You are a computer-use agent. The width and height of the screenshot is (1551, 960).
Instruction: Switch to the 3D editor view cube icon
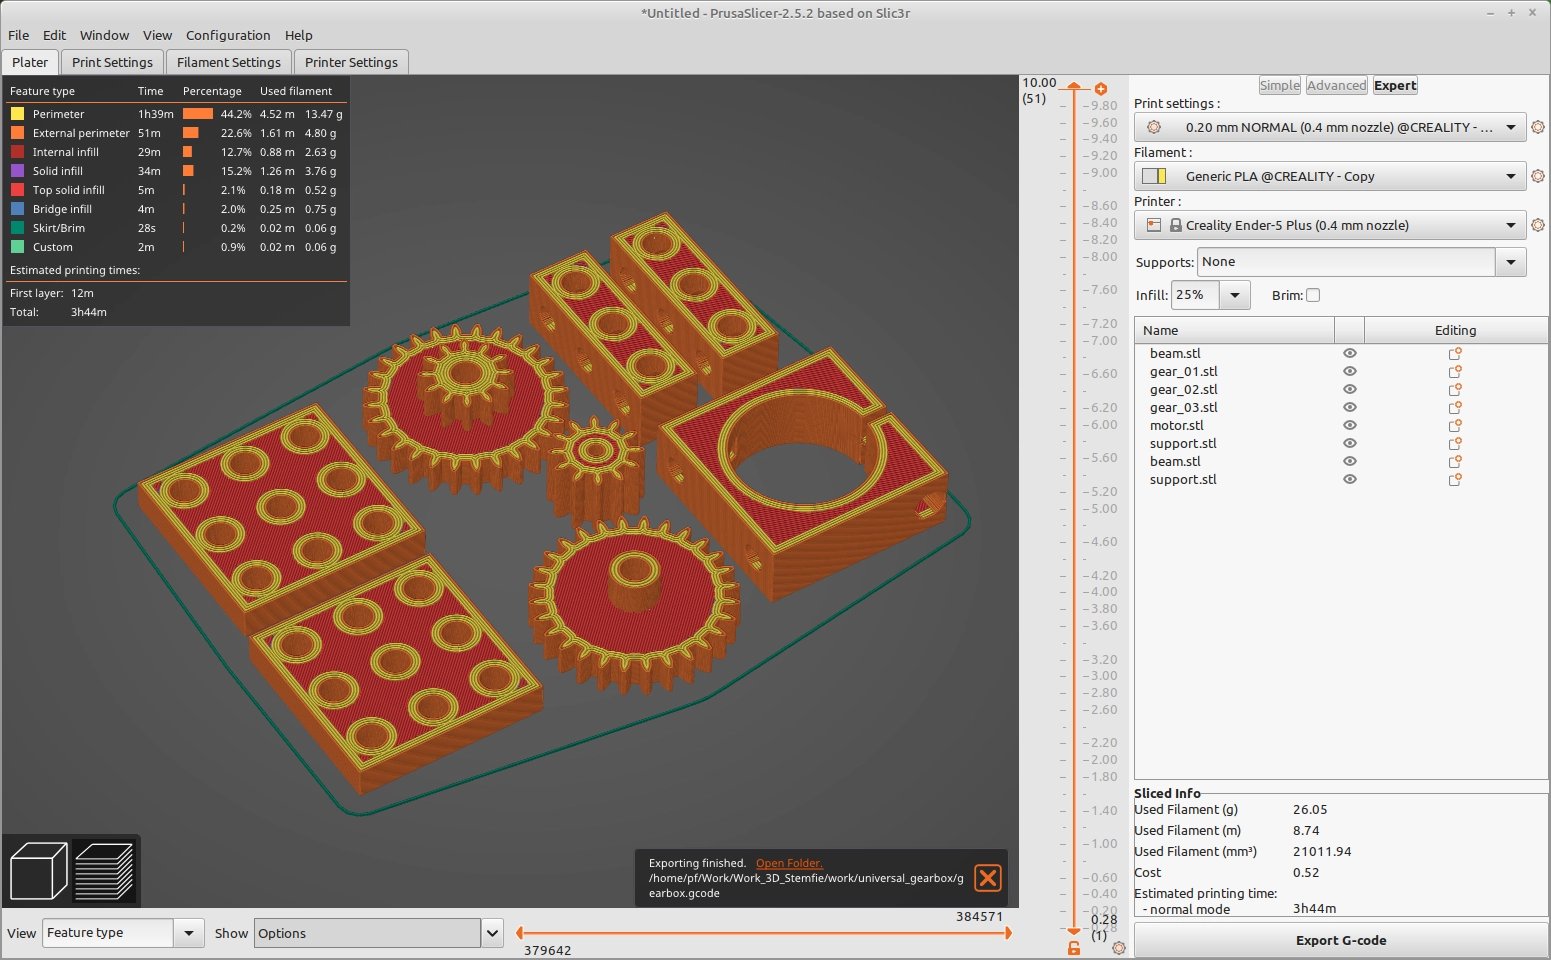[x=38, y=871]
